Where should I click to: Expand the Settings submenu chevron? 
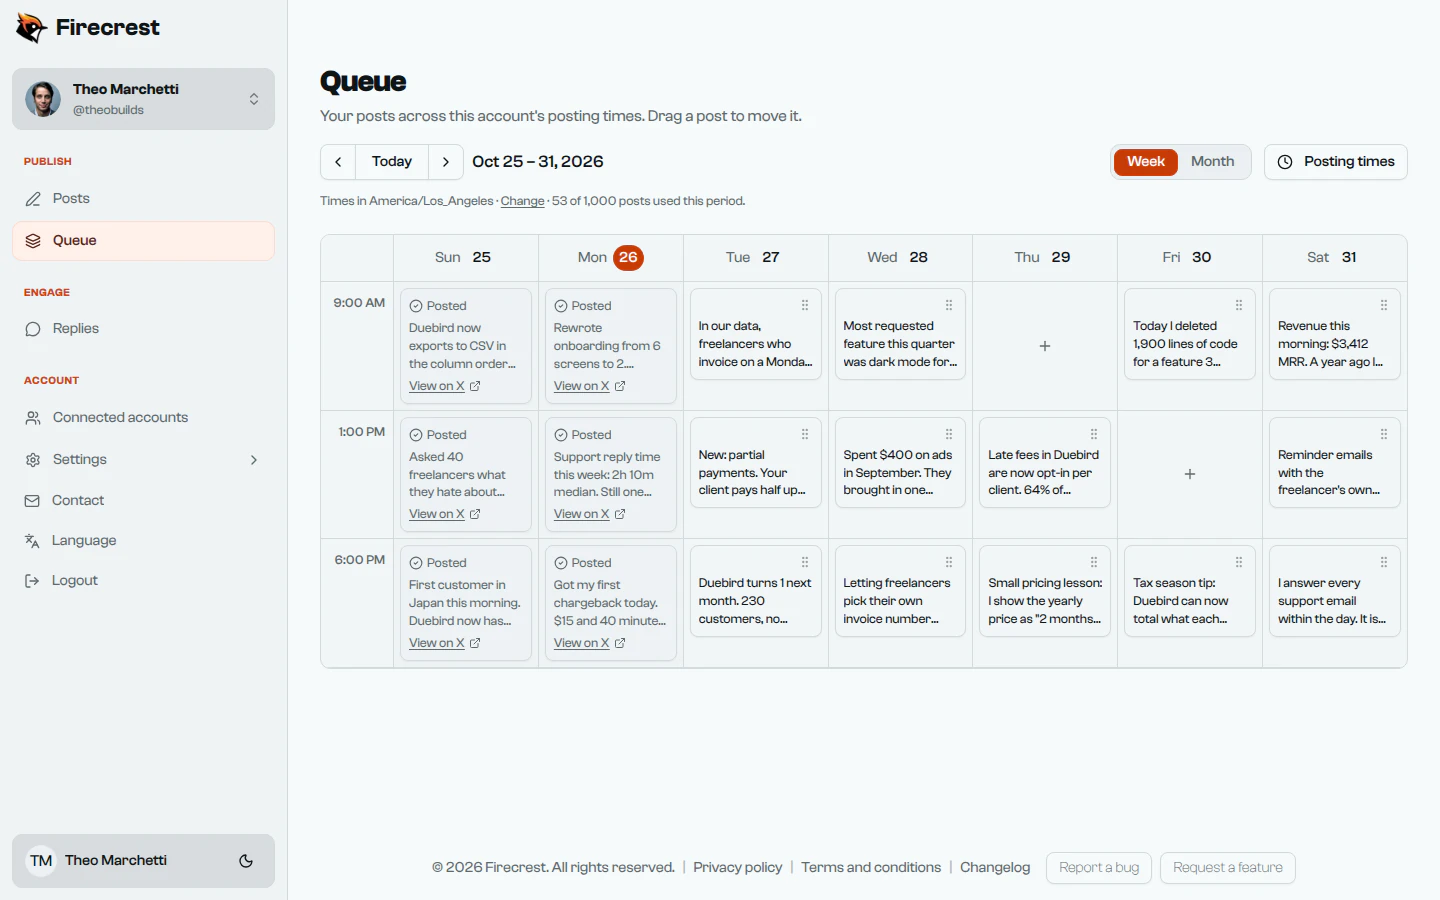254,460
